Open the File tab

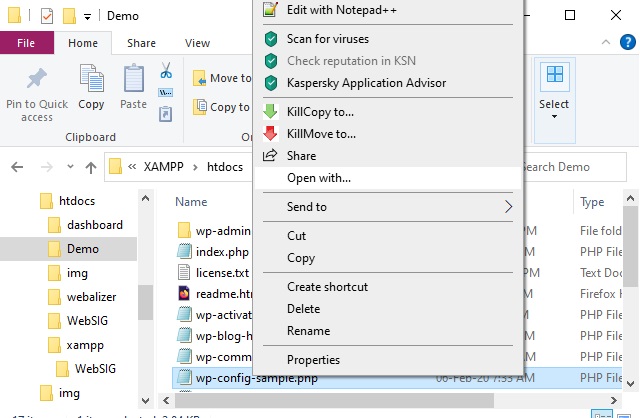[27, 43]
